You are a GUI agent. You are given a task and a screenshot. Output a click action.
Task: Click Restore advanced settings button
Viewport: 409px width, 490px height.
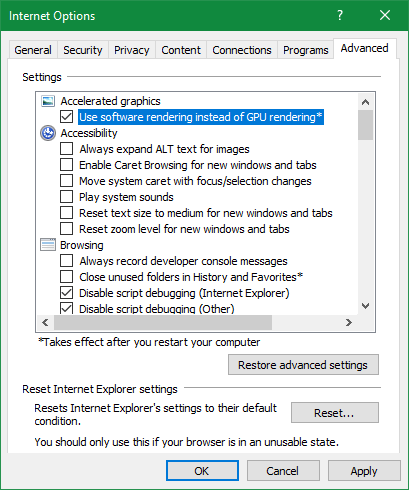click(303, 365)
